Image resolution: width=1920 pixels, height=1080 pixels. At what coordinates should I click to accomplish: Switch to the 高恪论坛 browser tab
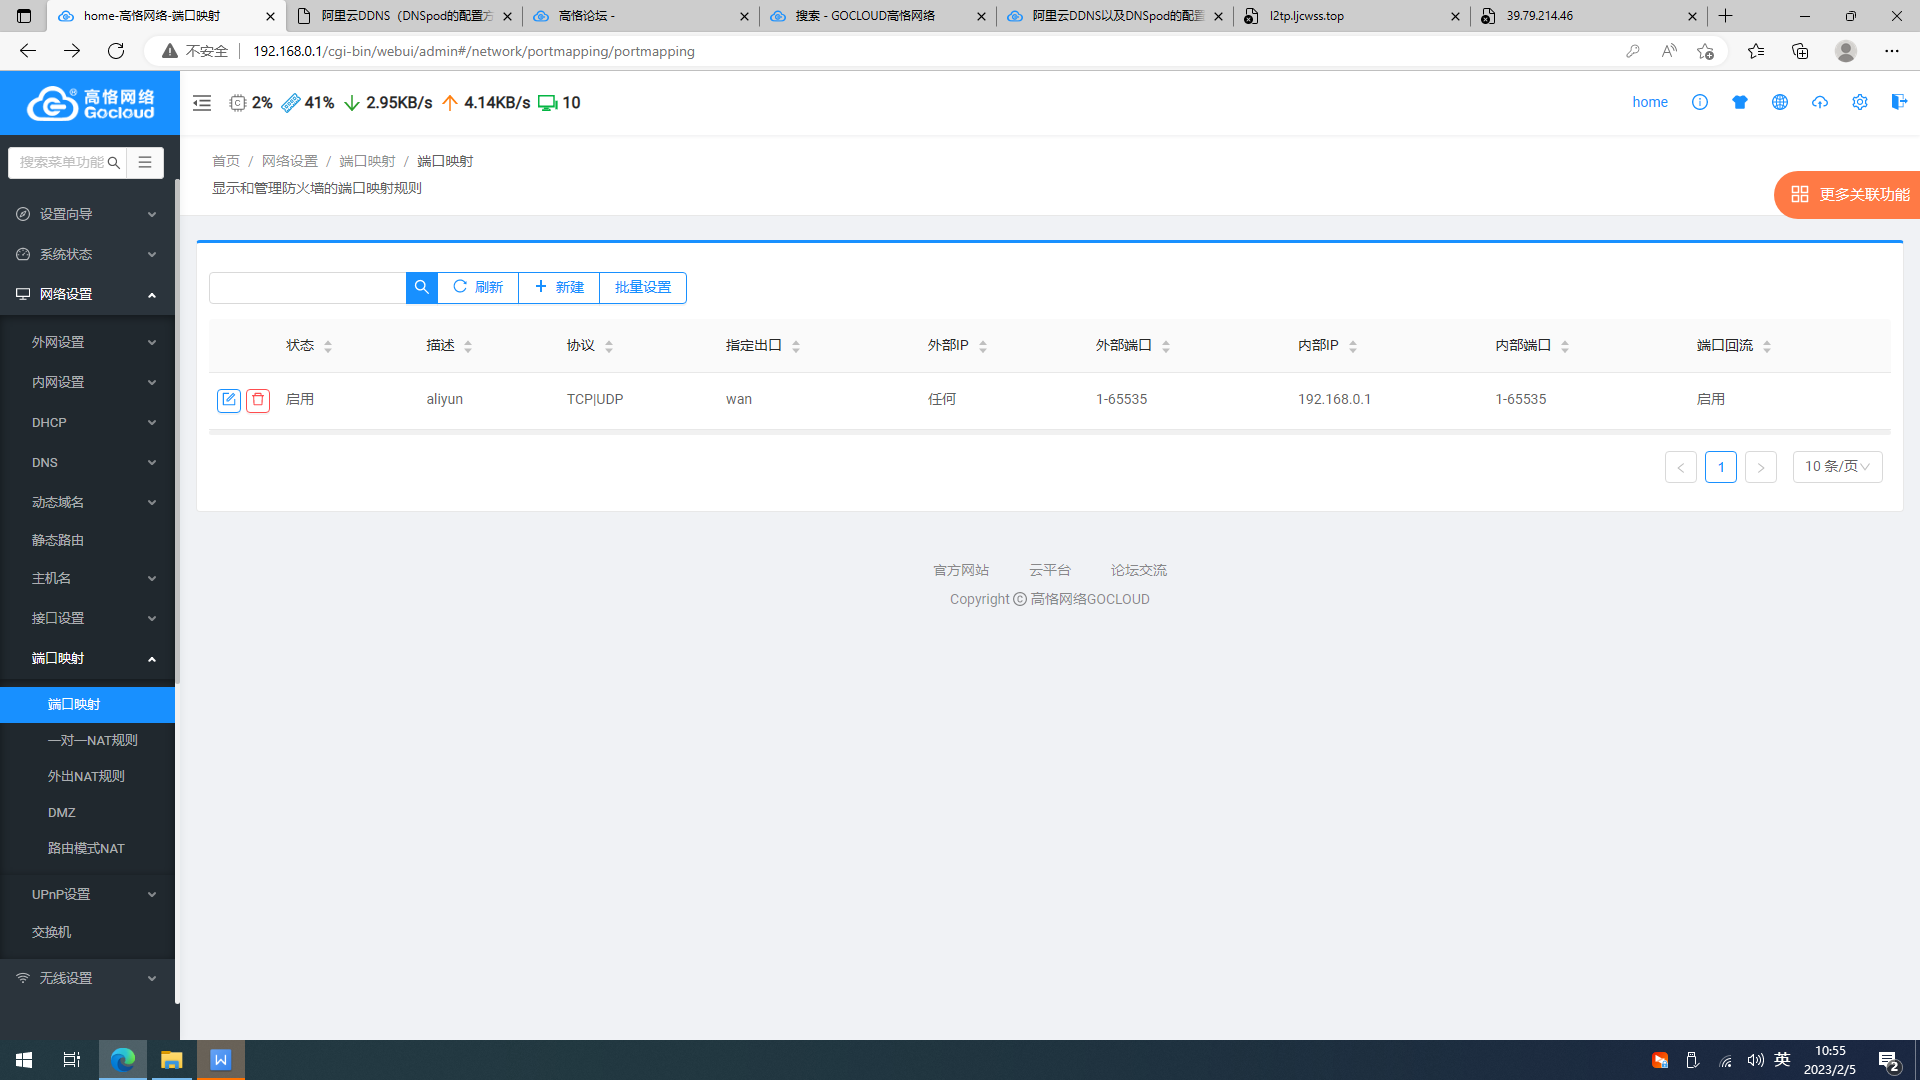pyautogui.click(x=640, y=16)
